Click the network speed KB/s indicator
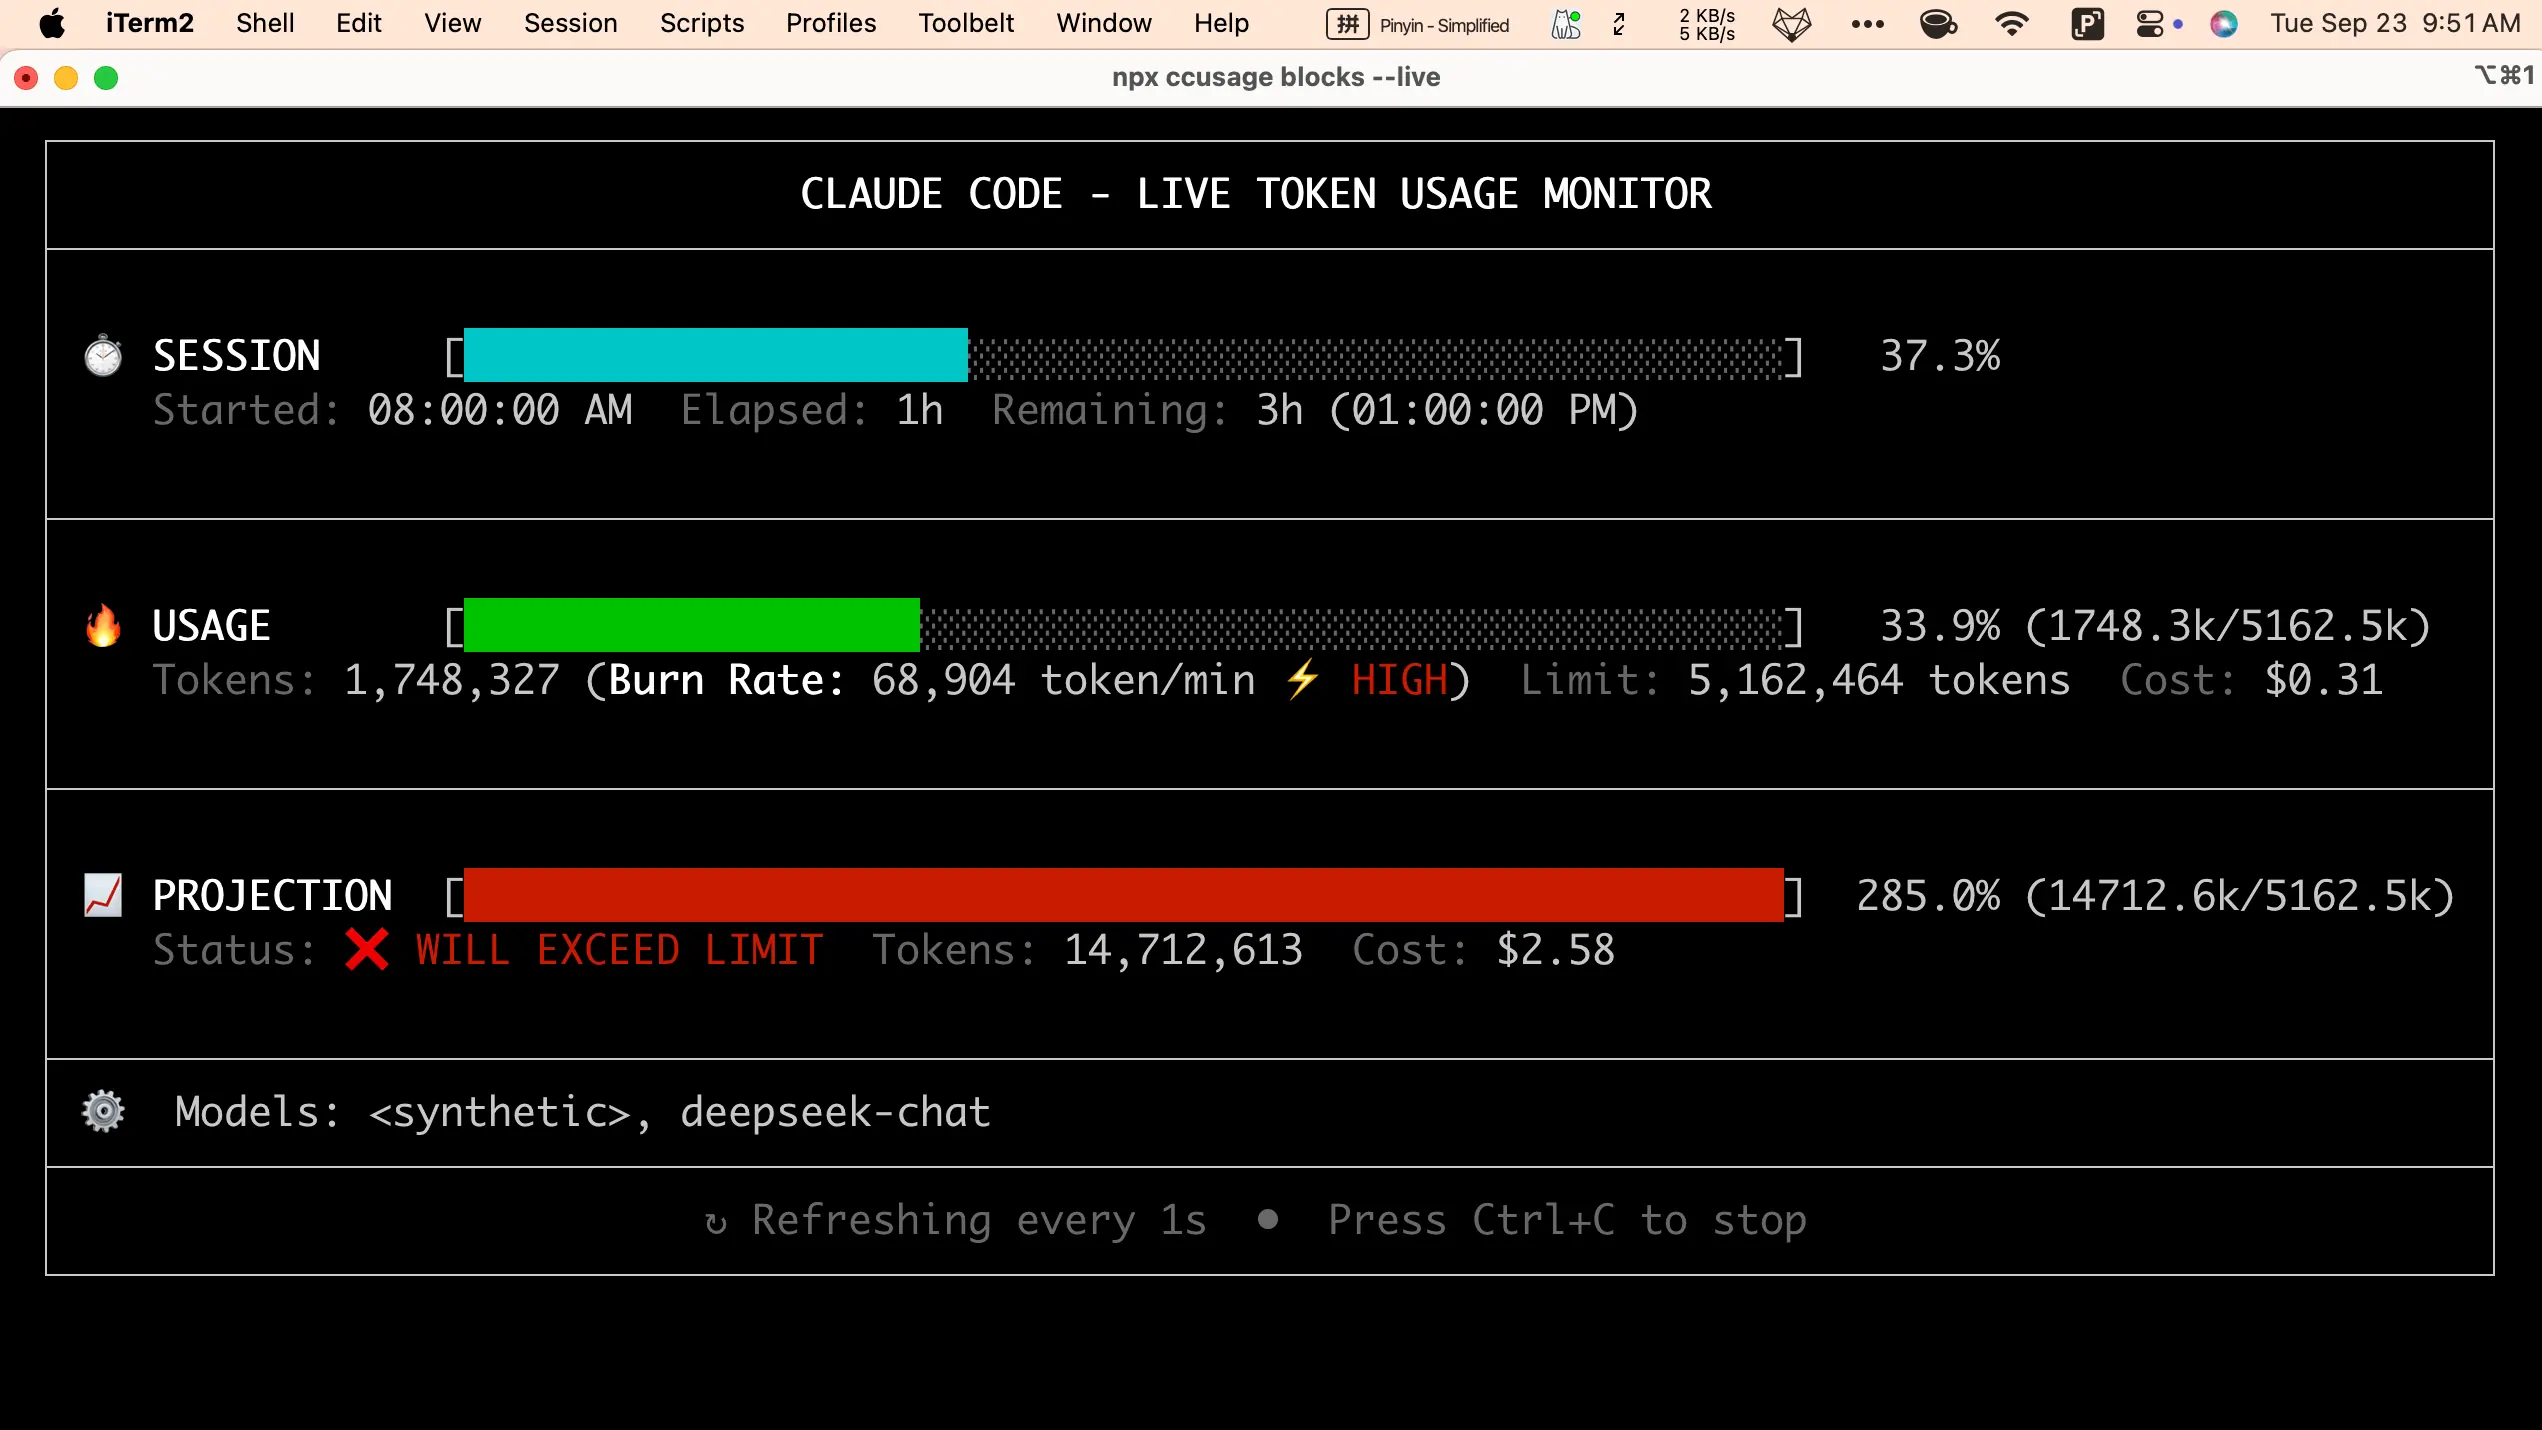 (1706, 24)
